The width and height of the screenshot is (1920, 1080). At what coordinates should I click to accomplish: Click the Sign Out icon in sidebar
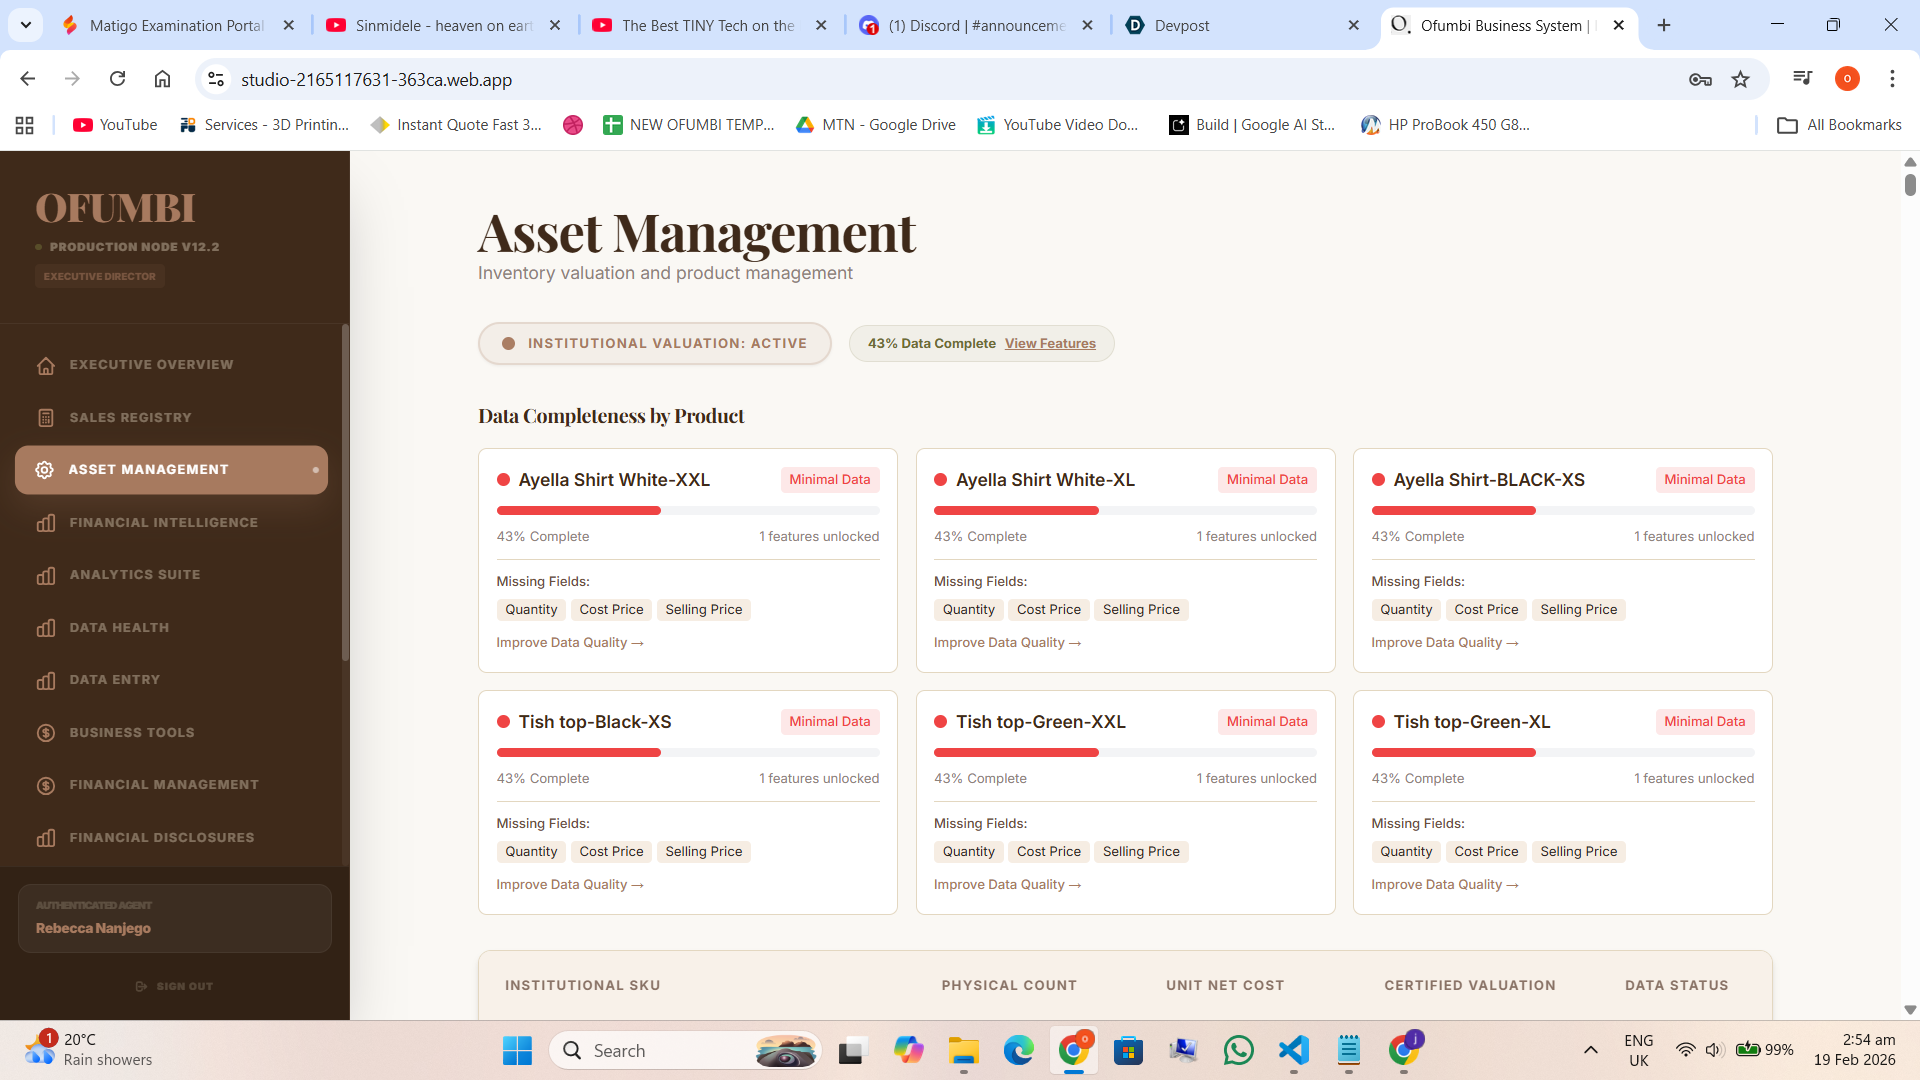pyautogui.click(x=141, y=987)
